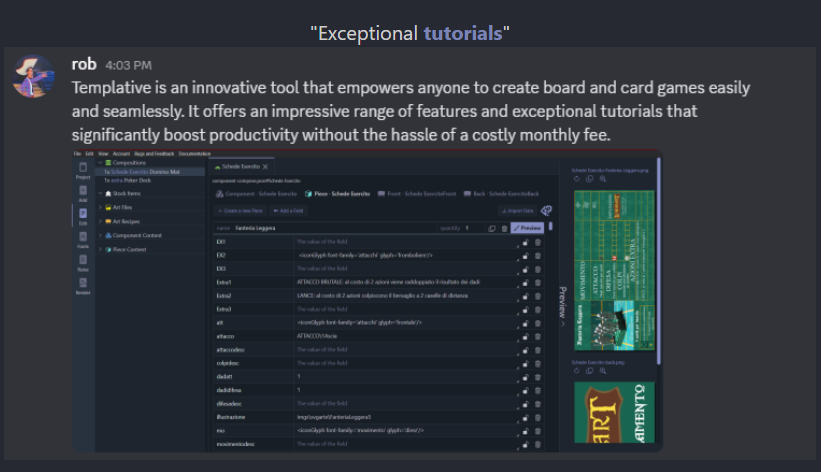The image size is (821, 472).
Task: Delete the attacco field
Action: [x=538, y=336]
